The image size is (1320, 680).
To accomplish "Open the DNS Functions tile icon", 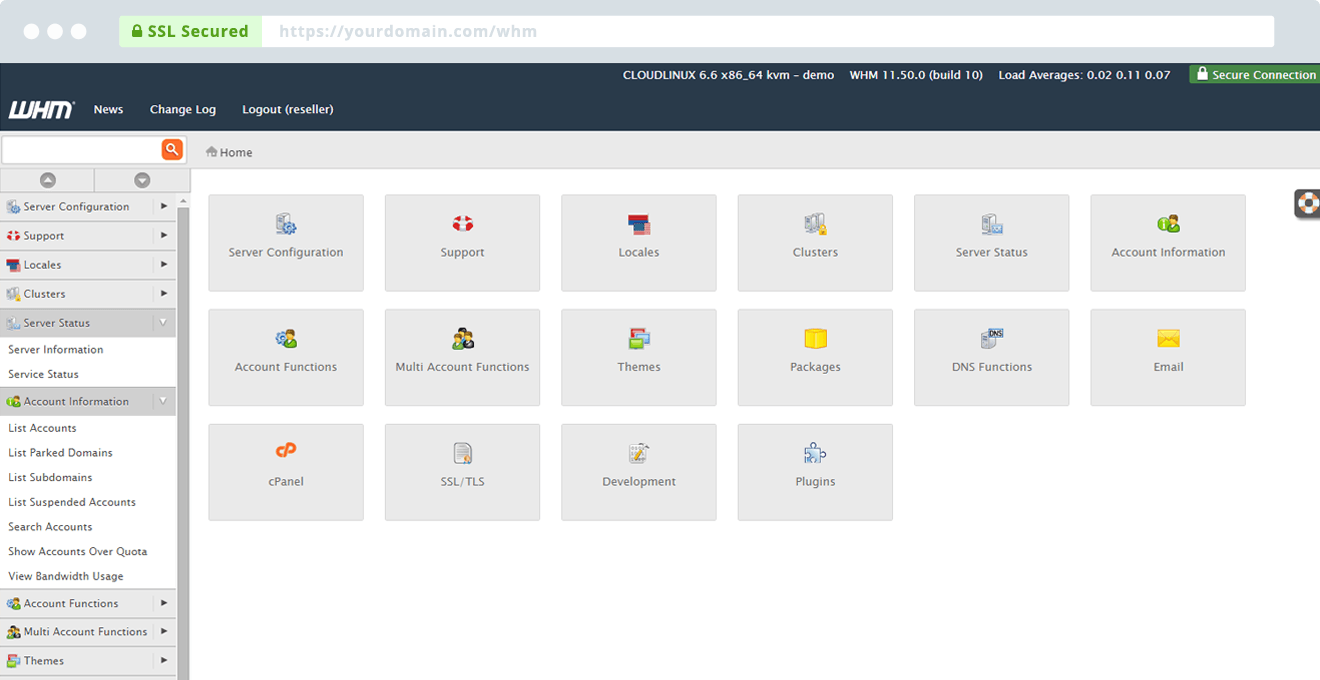I will point(992,338).
